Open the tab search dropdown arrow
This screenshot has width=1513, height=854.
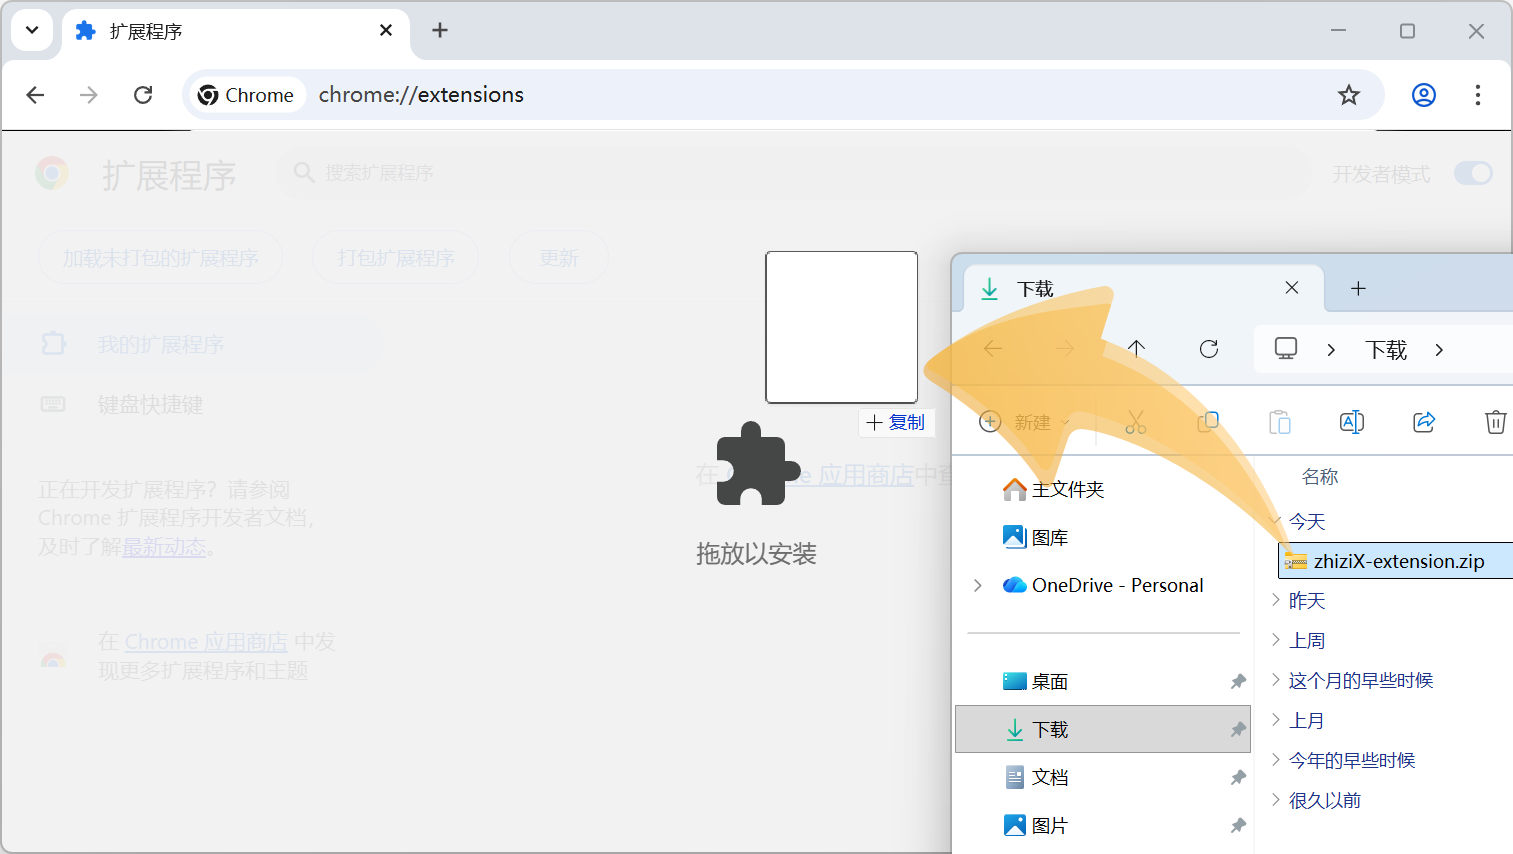coord(32,31)
